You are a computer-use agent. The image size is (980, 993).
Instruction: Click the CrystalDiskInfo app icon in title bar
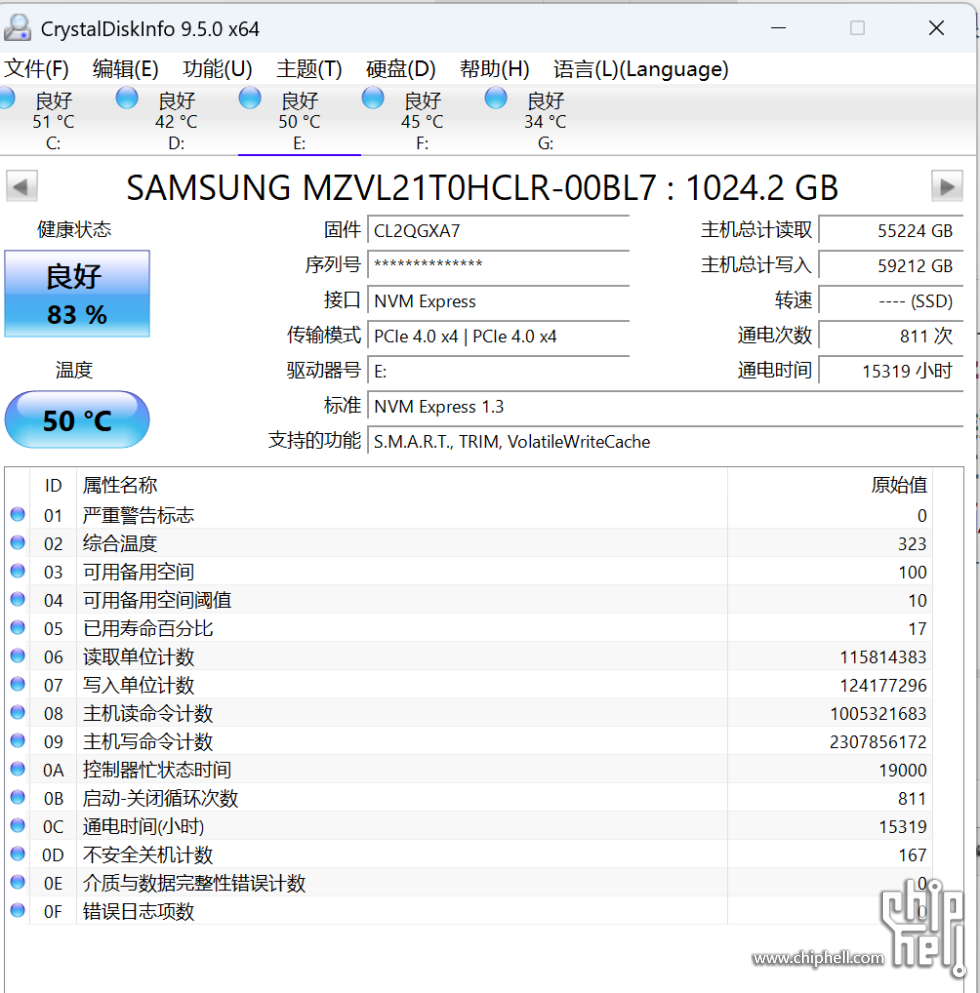(x=17, y=28)
